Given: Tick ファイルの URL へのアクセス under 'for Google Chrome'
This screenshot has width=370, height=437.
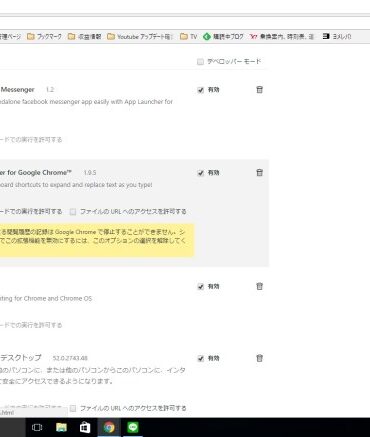Looking at the screenshot, I should (x=73, y=212).
